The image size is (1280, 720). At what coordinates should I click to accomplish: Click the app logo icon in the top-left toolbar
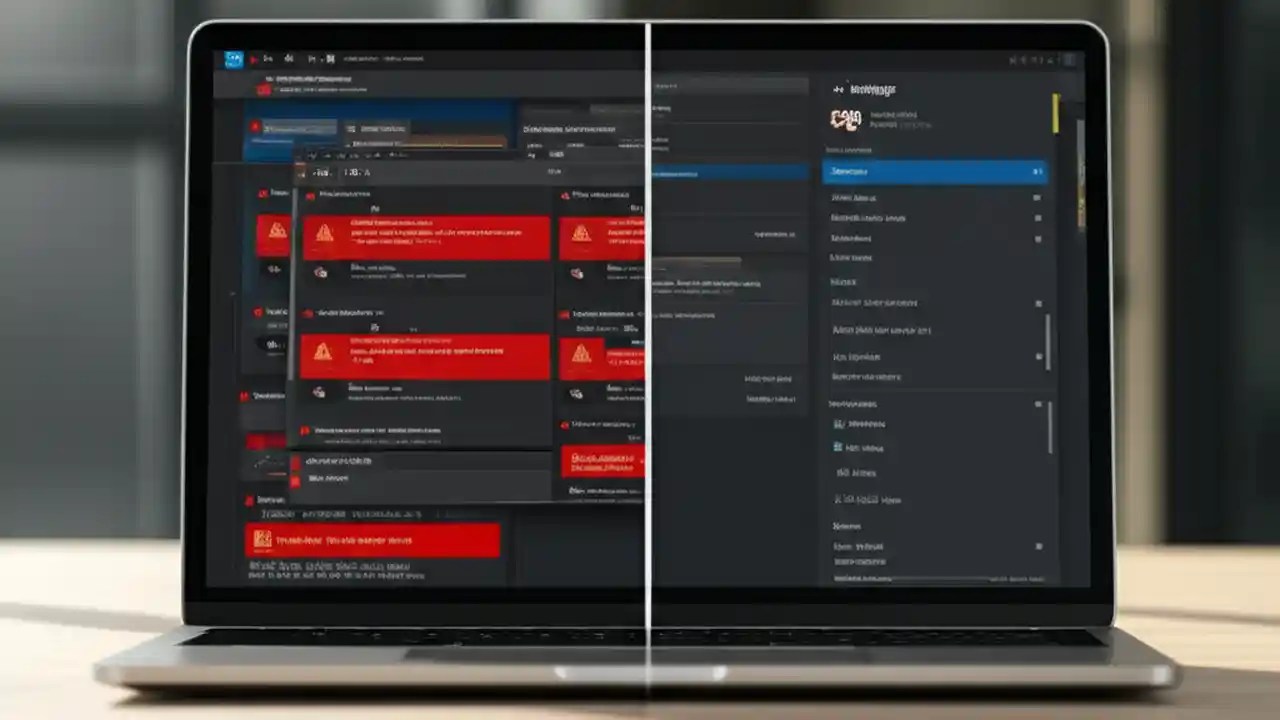pyautogui.click(x=233, y=60)
